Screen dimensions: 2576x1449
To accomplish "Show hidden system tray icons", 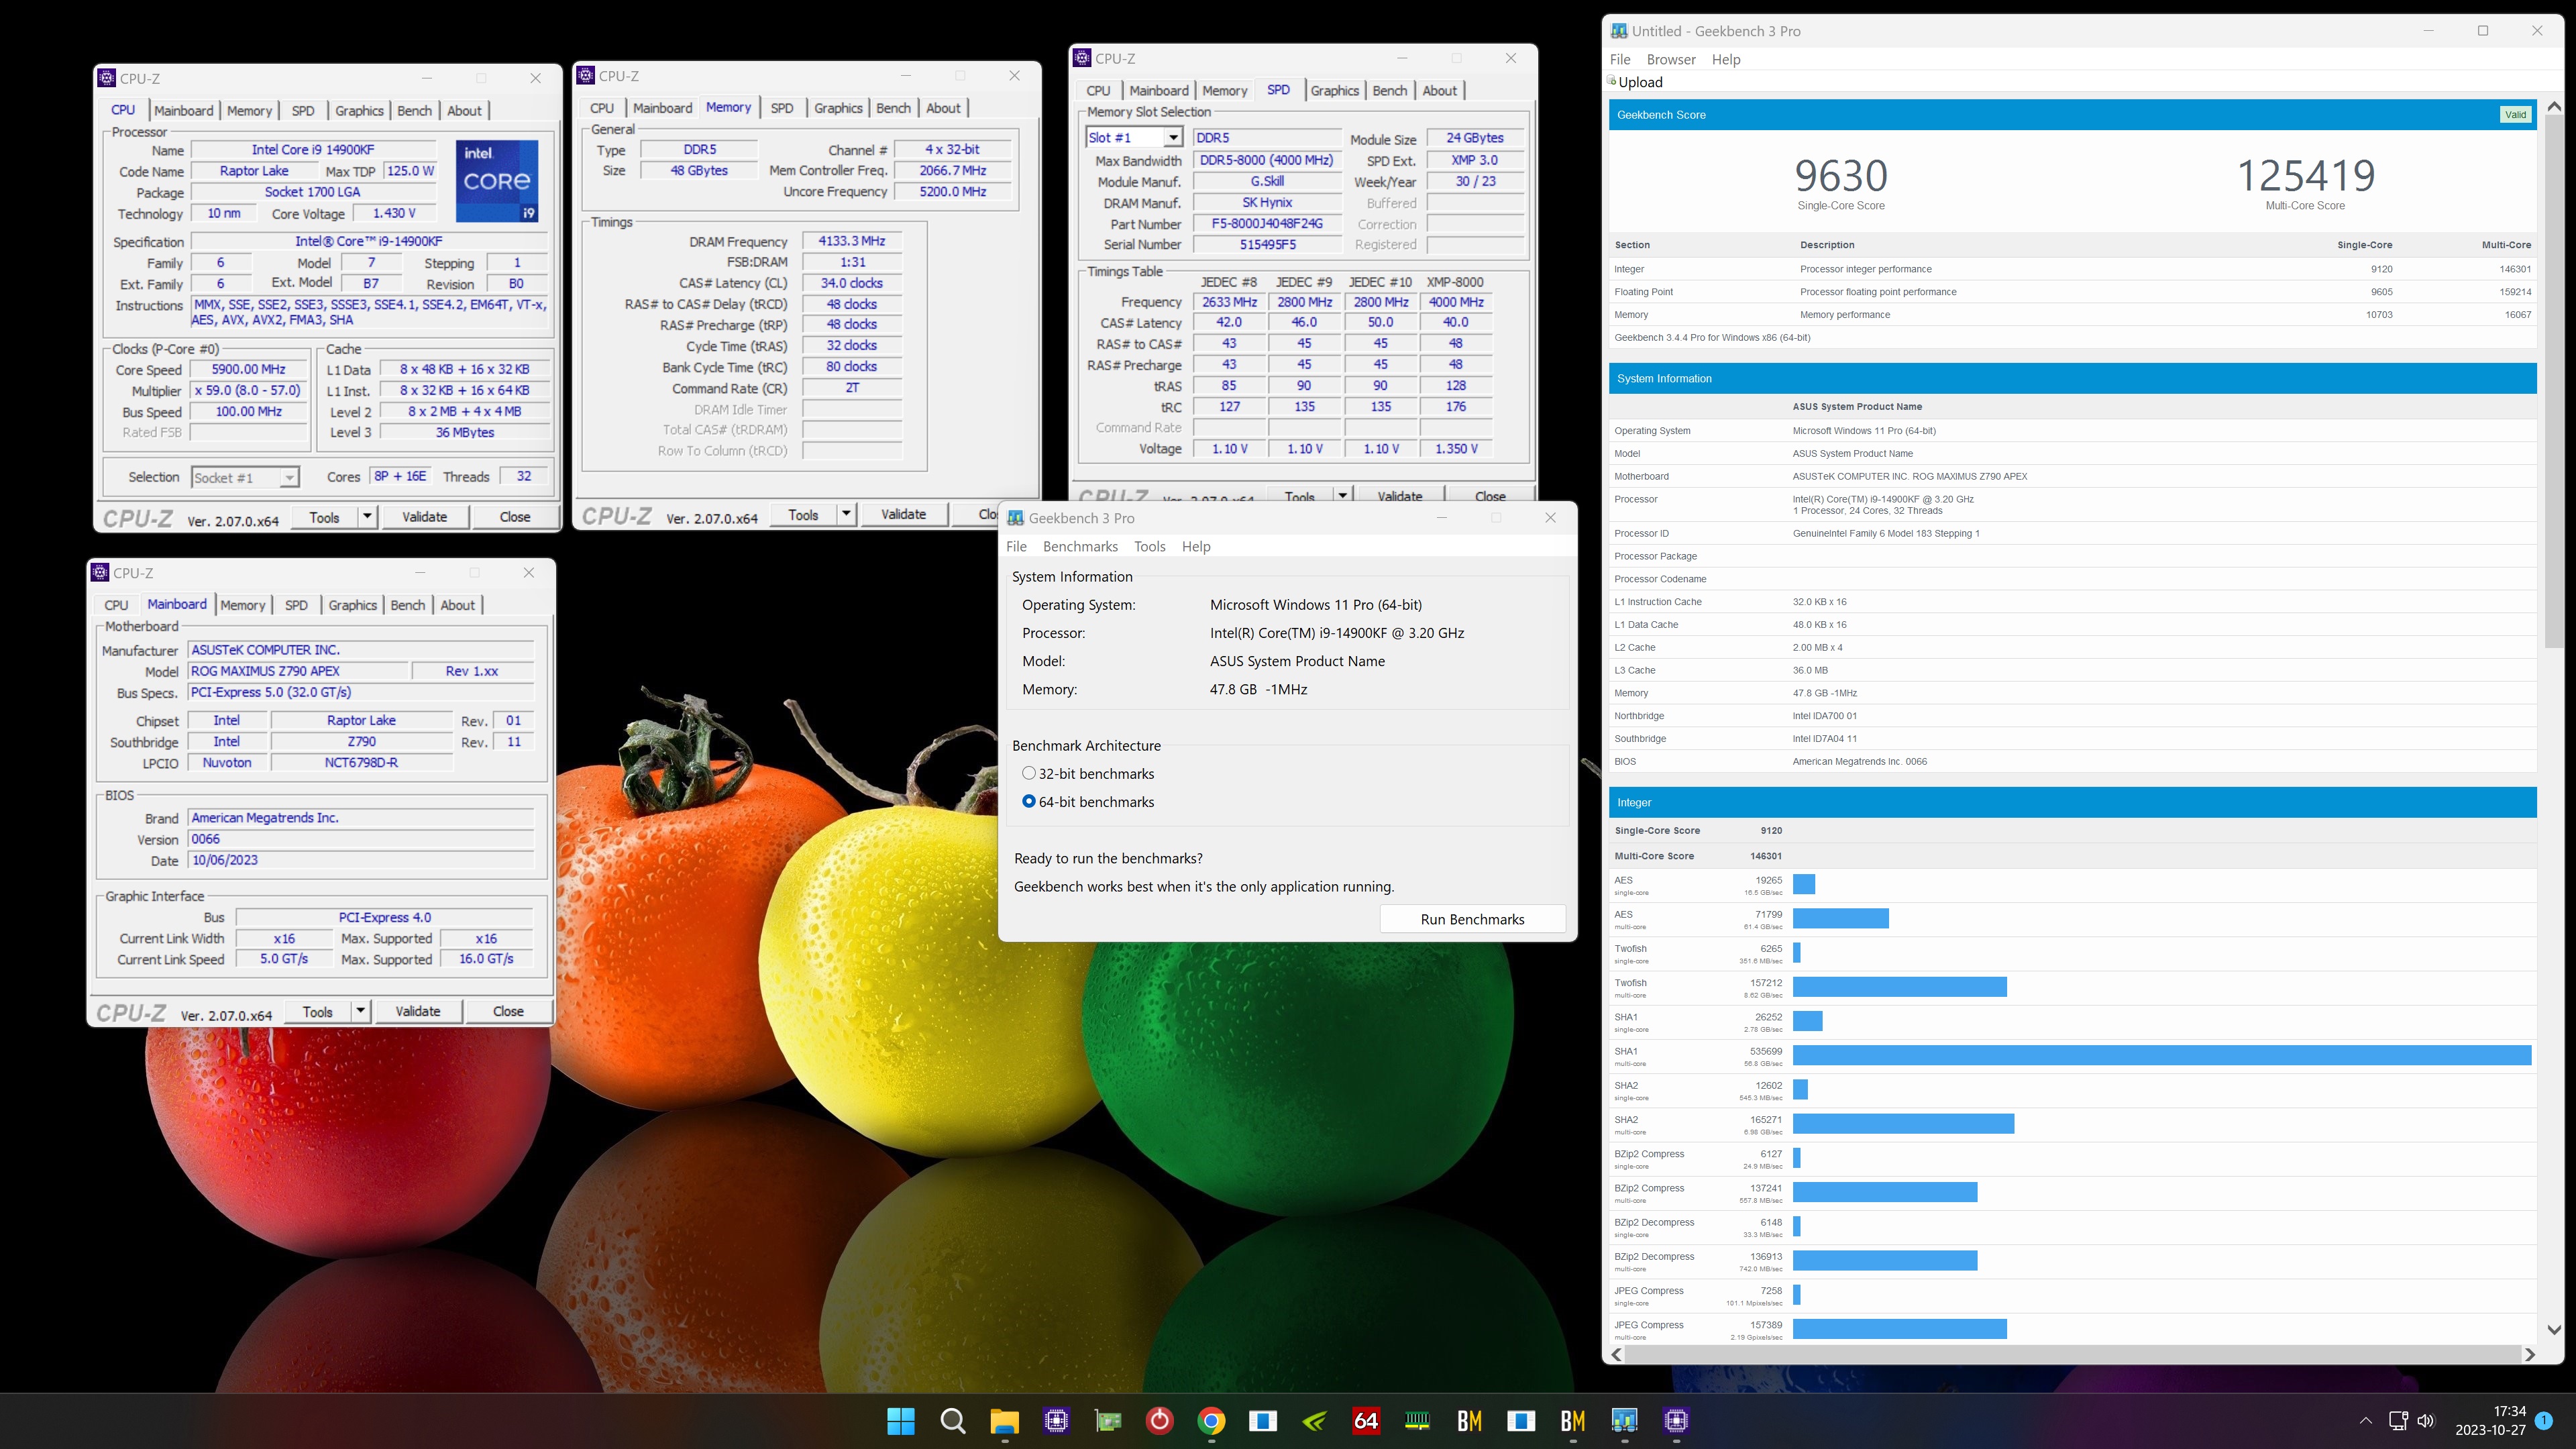I will tap(2365, 1421).
